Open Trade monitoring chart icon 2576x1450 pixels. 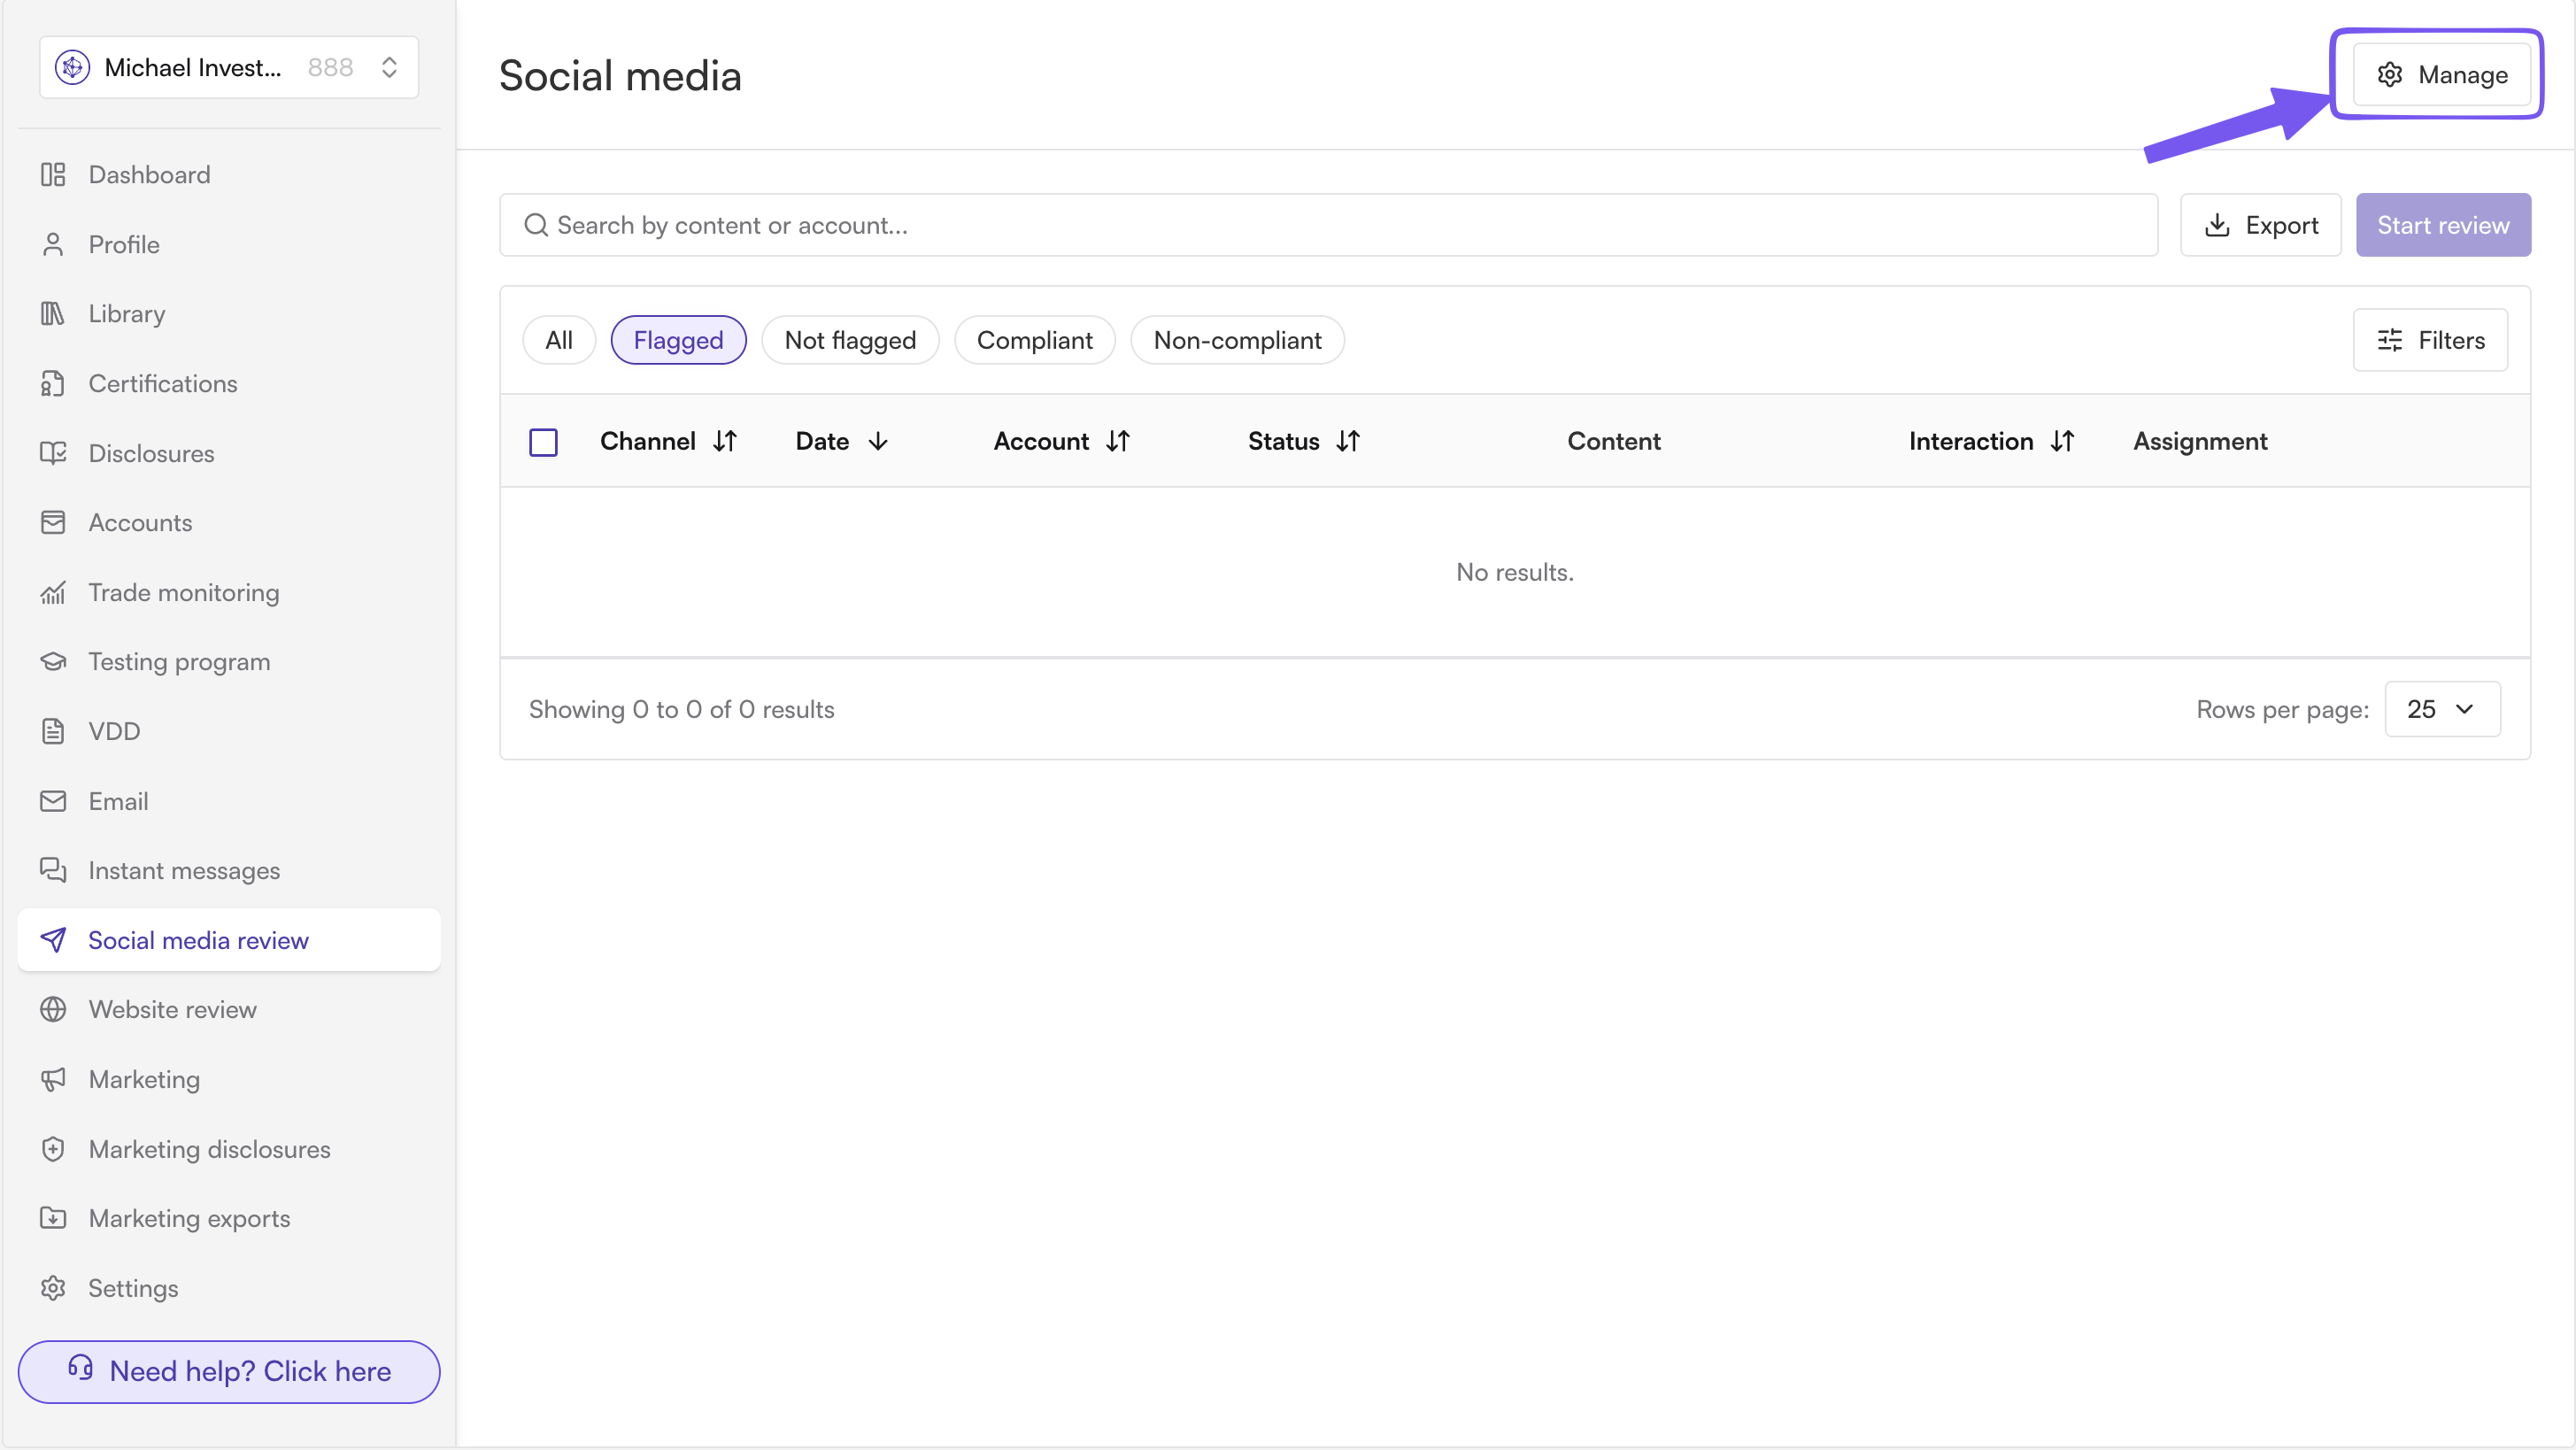(x=53, y=593)
